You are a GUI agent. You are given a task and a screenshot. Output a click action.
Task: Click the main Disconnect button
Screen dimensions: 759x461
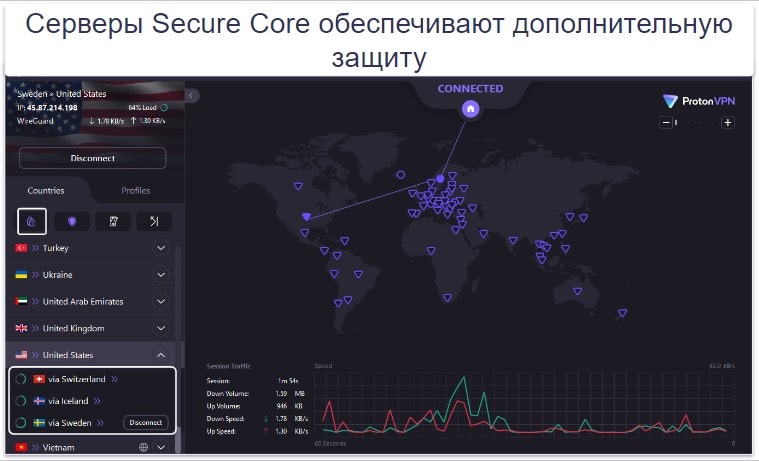click(x=92, y=158)
